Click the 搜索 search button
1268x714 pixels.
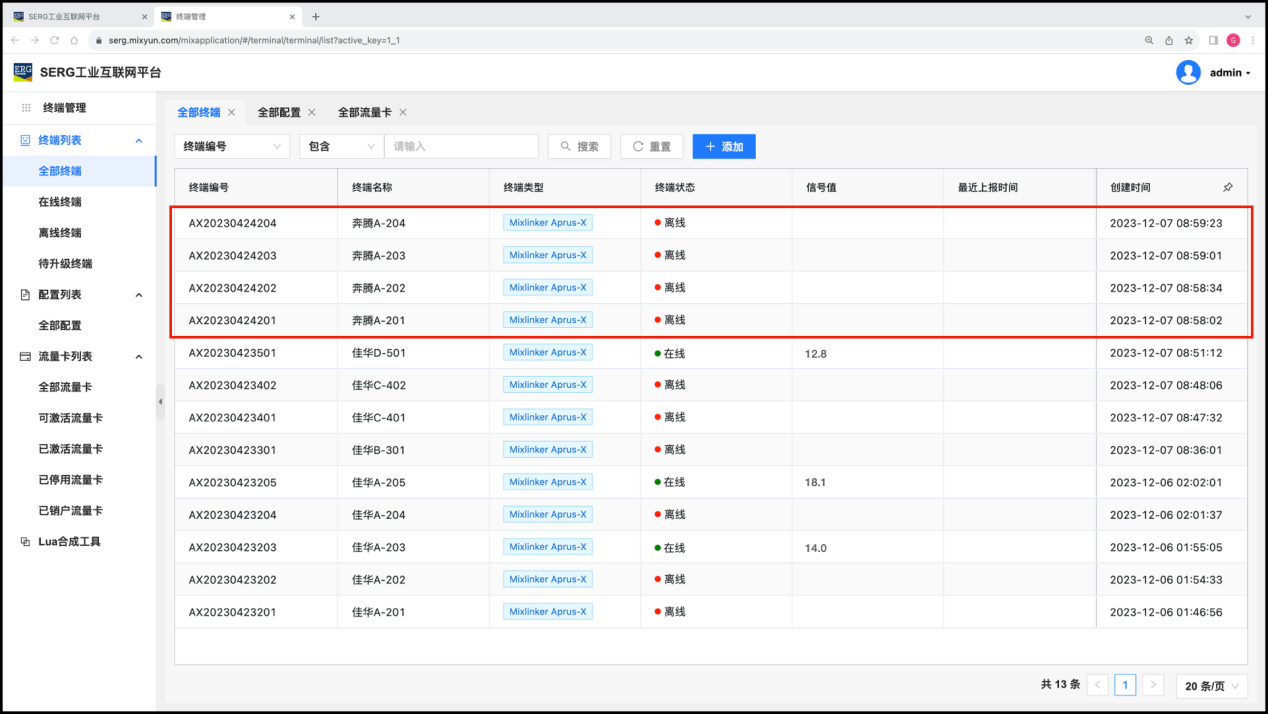click(x=579, y=146)
